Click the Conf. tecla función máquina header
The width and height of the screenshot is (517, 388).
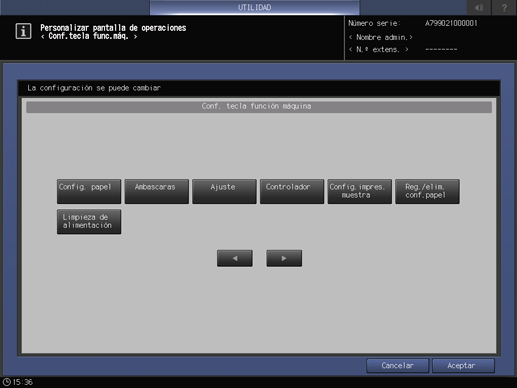pos(259,107)
